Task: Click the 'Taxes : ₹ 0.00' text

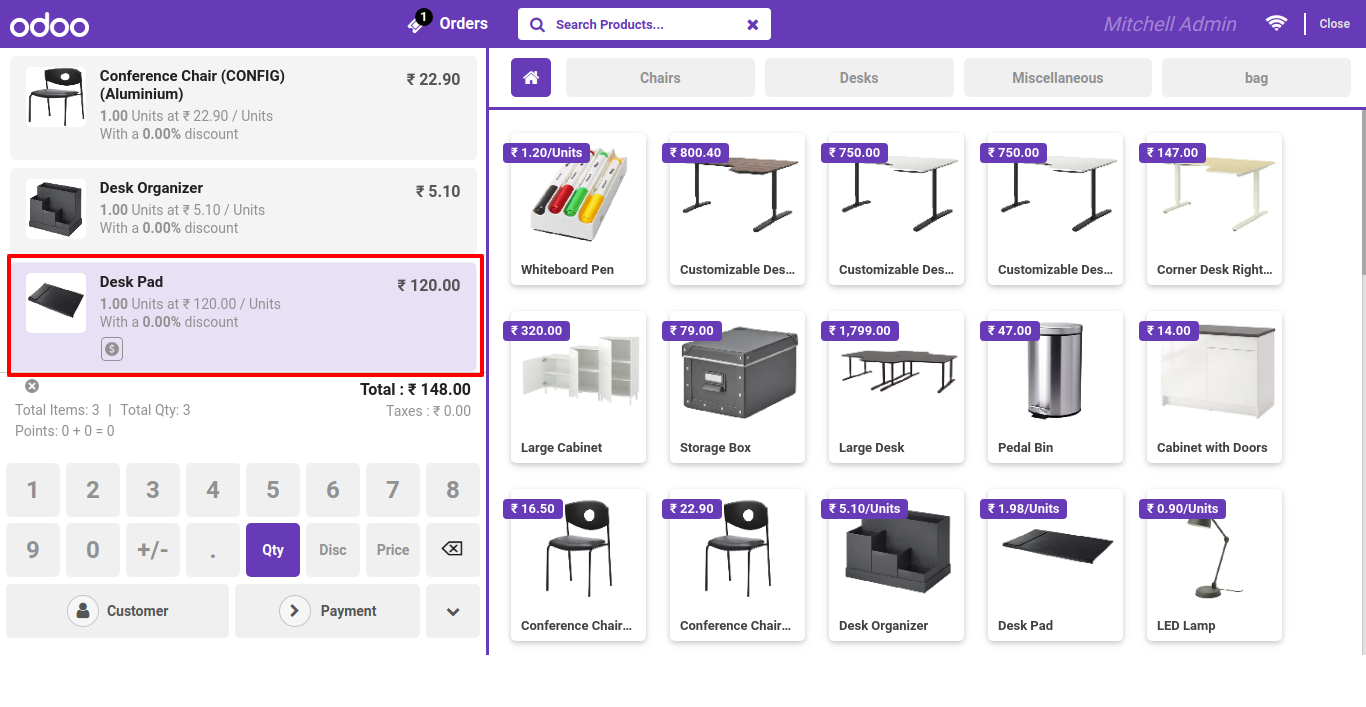Action: pos(428,411)
